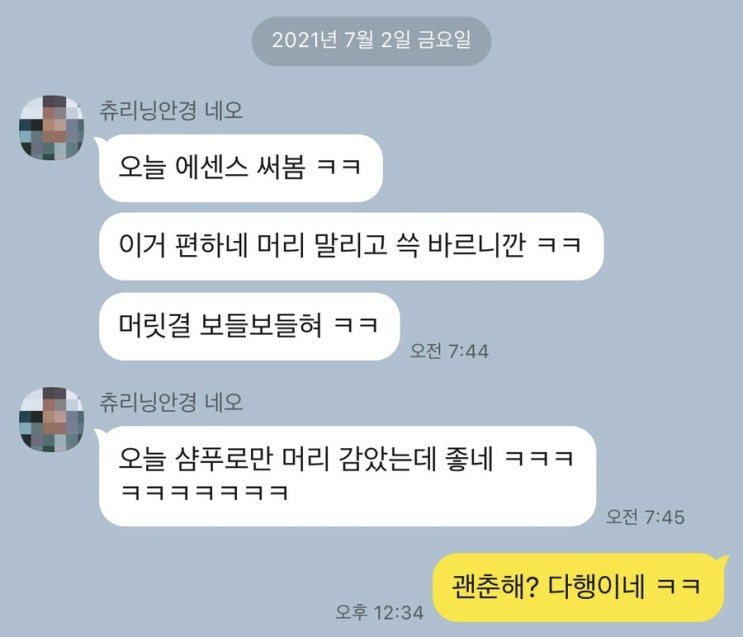Tap the message 머릿결 보들보들혀 ㅋㅋ

pos(249,326)
